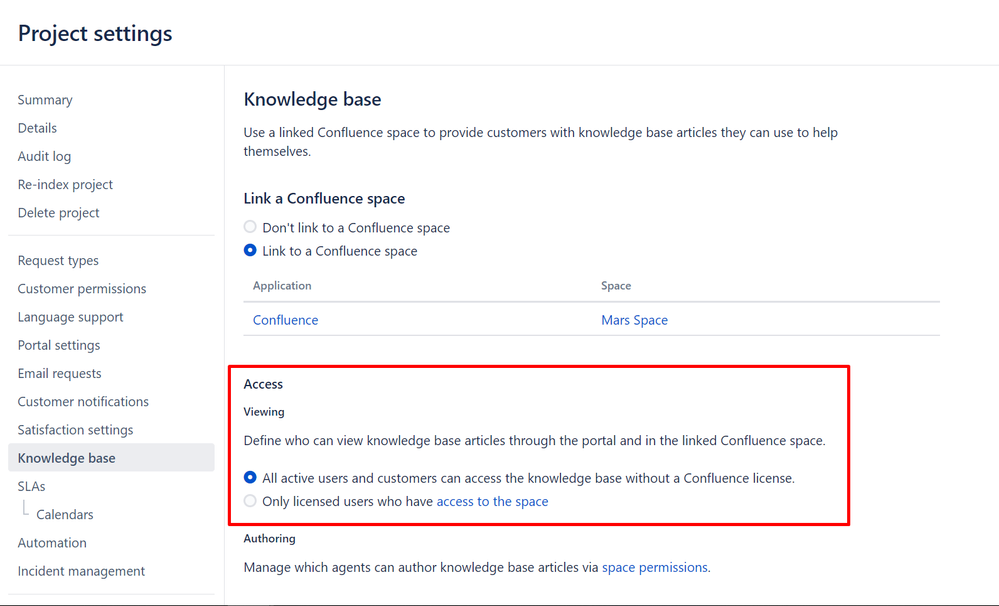Open Customer notifications settings
This screenshot has width=999, height=606.
tap(83, 401)
